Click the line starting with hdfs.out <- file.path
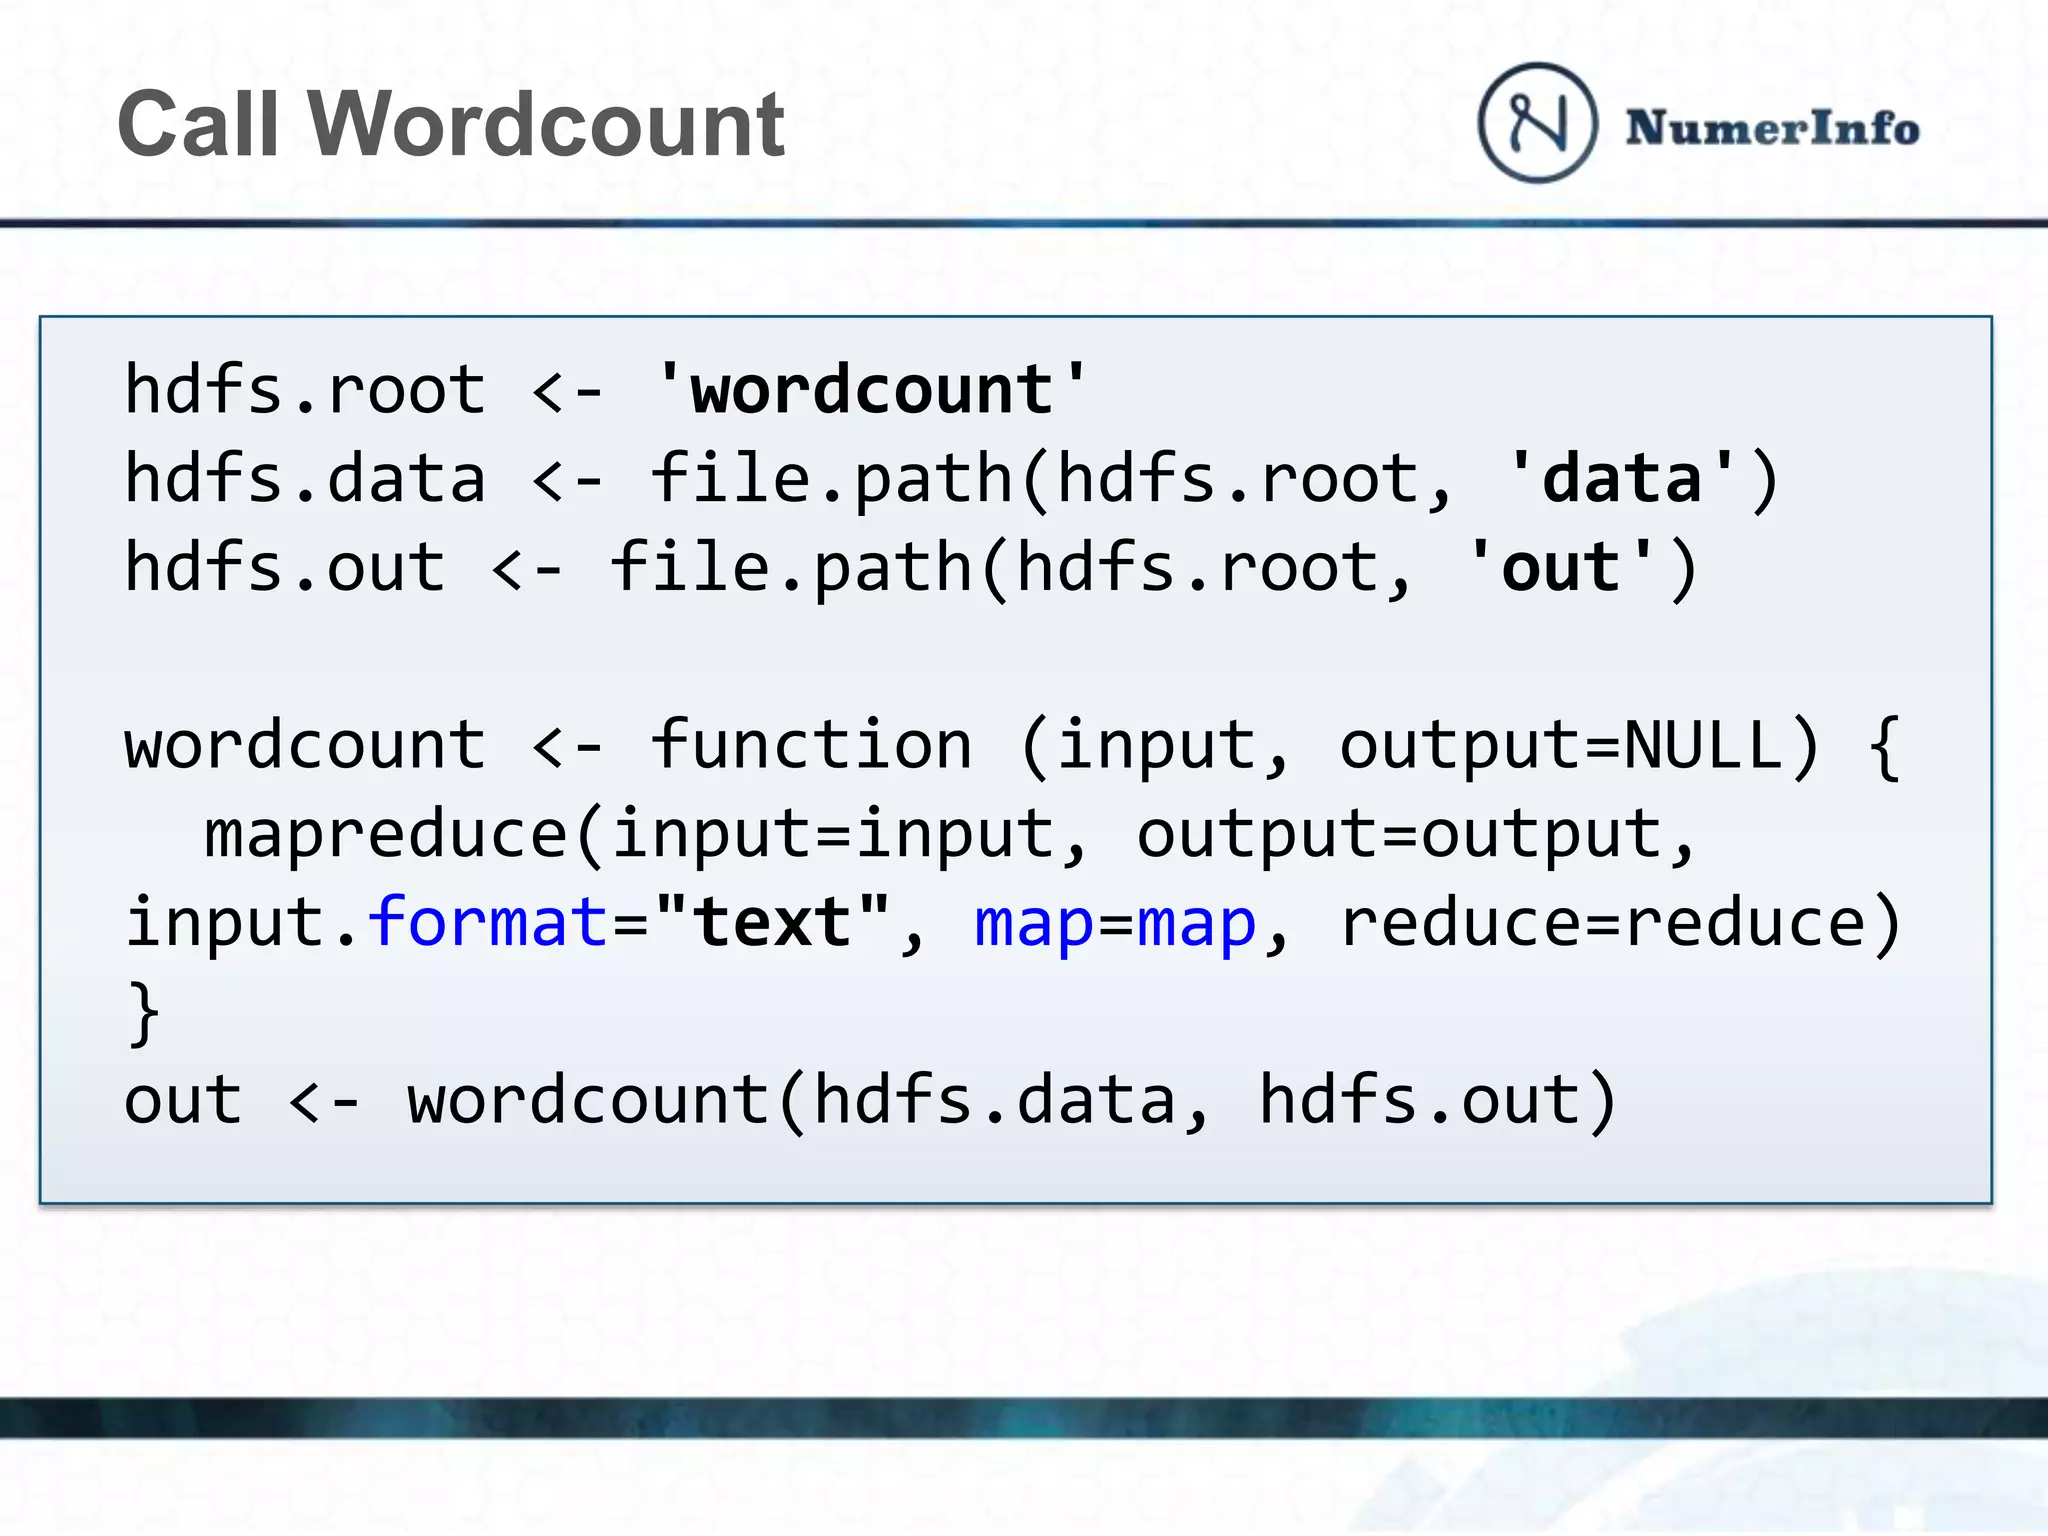2048x1536 pixels. coord(910,569)
